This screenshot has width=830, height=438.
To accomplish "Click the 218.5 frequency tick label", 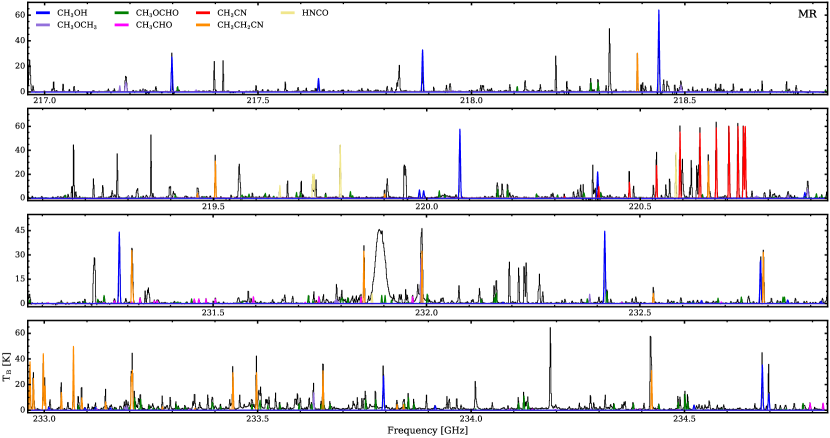I will (x=684, y=100).
